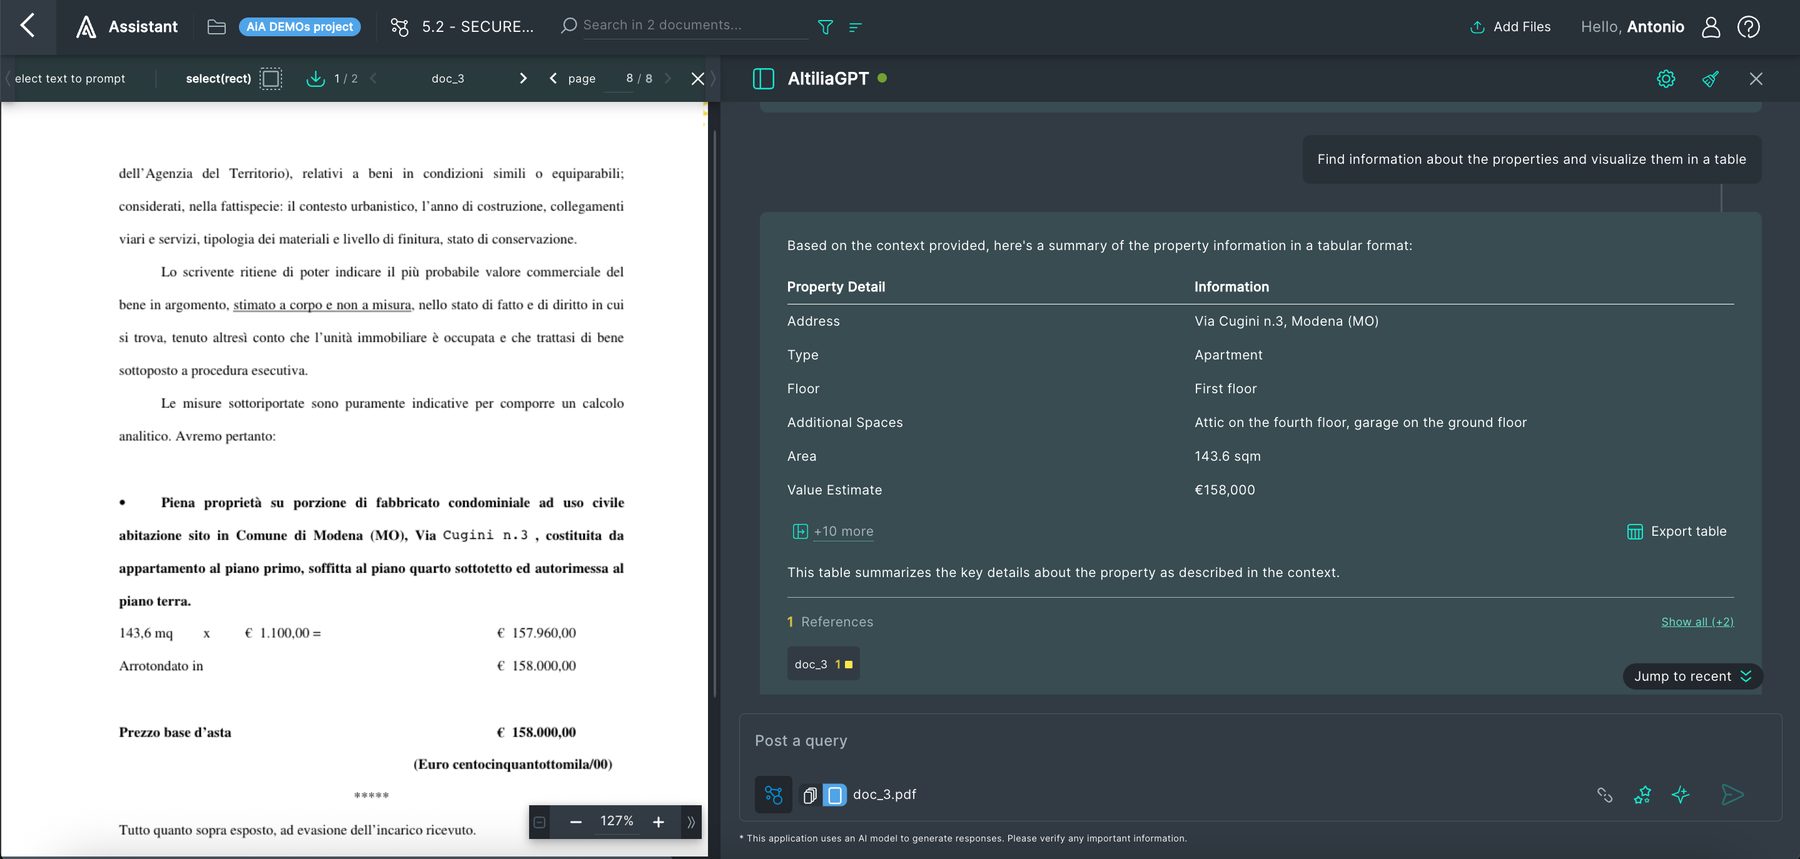Go to next document after doc_3
The image size is (1800, 859).
tap(522, 78)
